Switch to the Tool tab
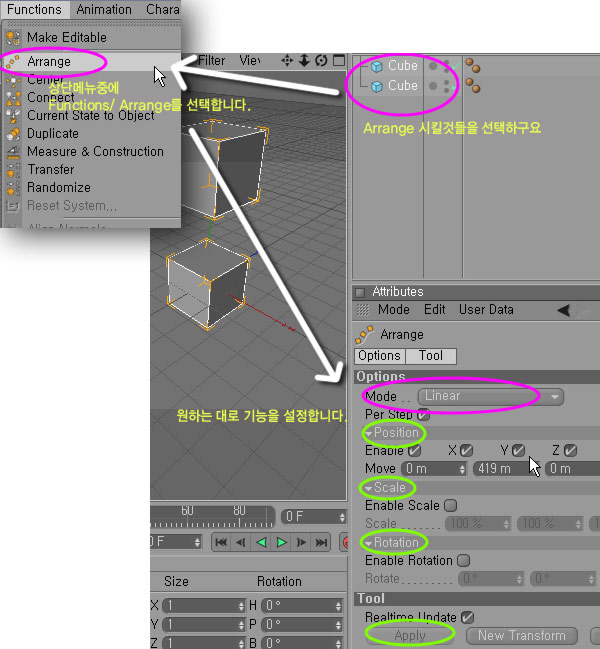The height and width of the screenshot is (649, 600). tap(431, 356)
